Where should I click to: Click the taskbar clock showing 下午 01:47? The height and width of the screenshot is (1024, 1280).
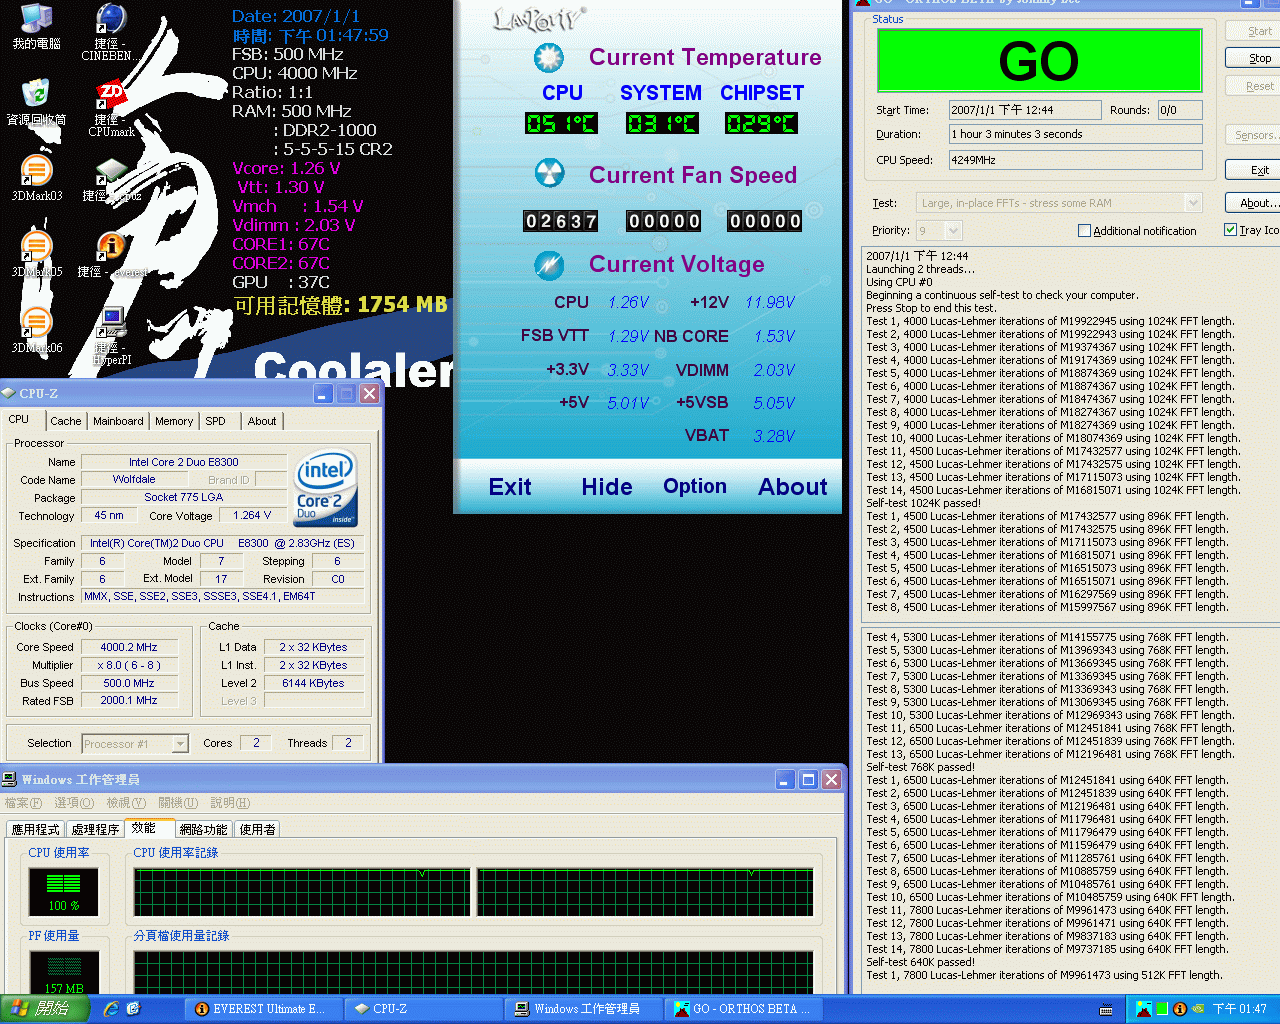(x=1239, y=1009)
